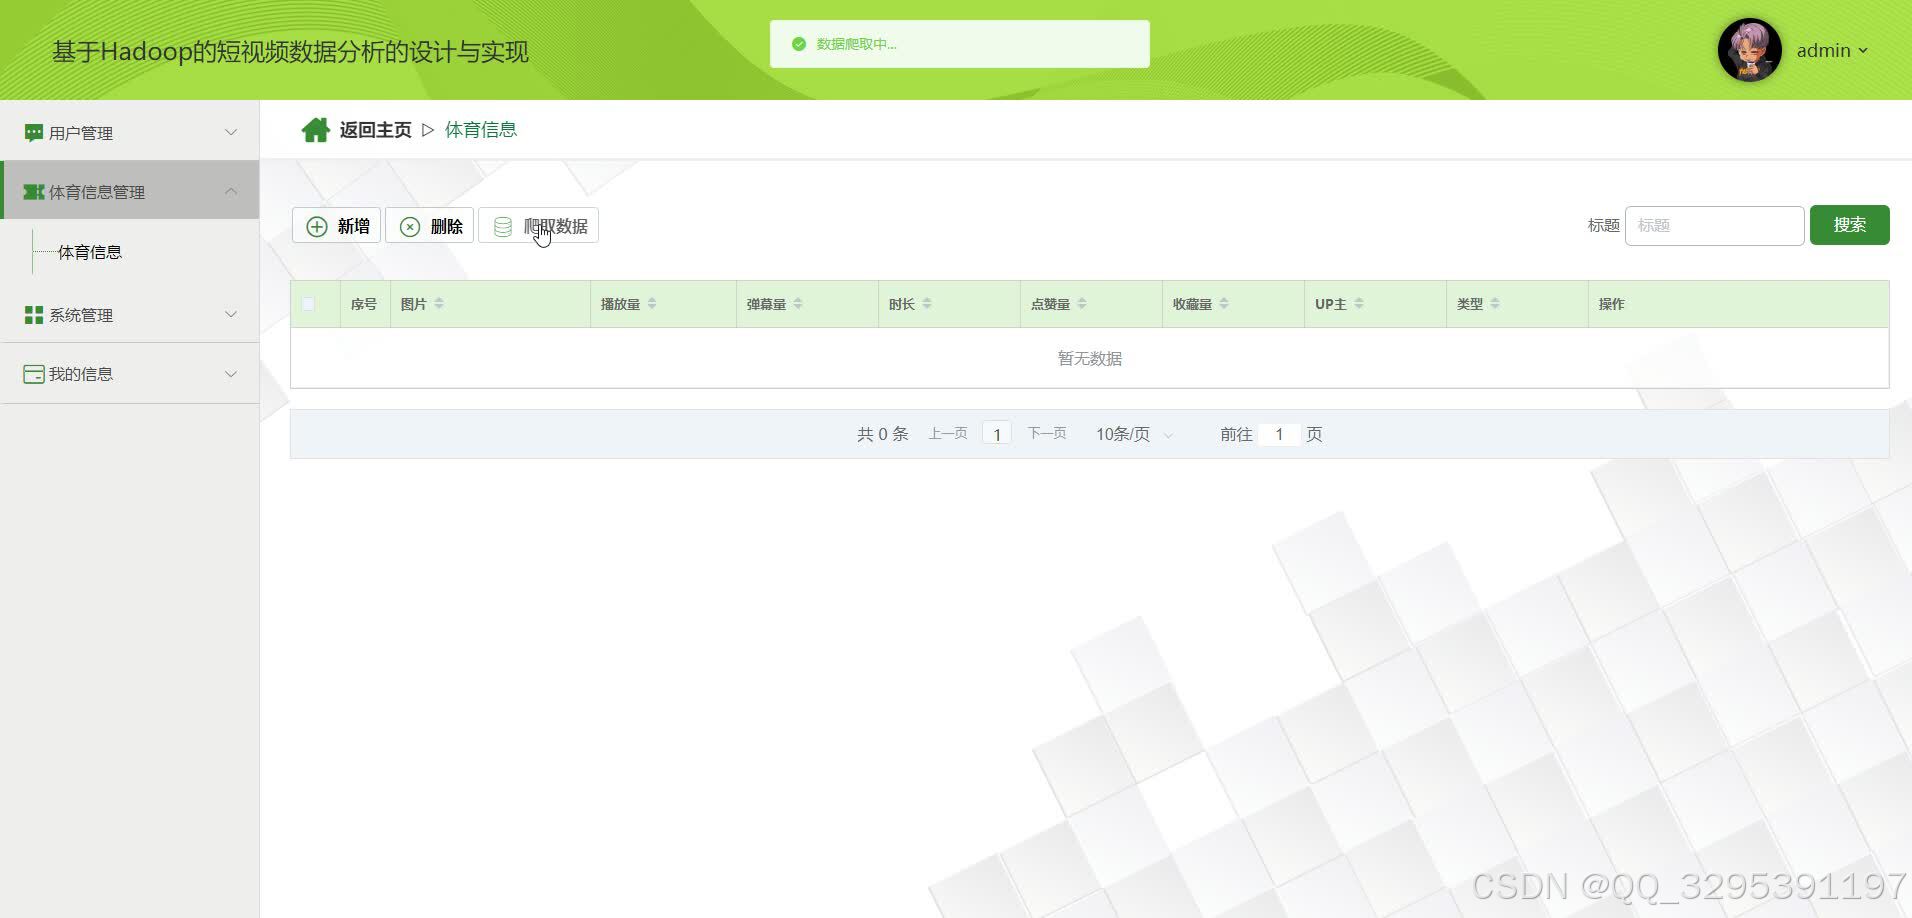The image size is (1912, 918).
Task: Click the 共 0 条 total count text
Action: click(882, 434)
